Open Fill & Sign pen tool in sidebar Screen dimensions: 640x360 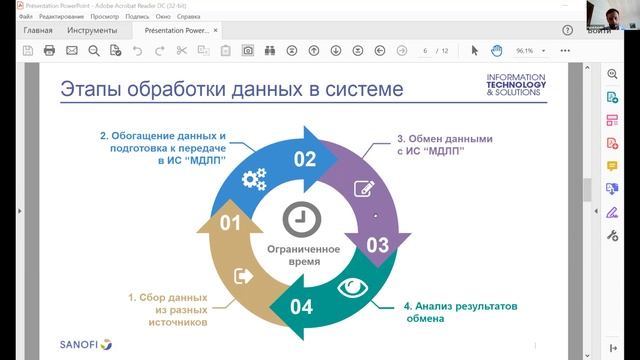[x=612, y=212]
